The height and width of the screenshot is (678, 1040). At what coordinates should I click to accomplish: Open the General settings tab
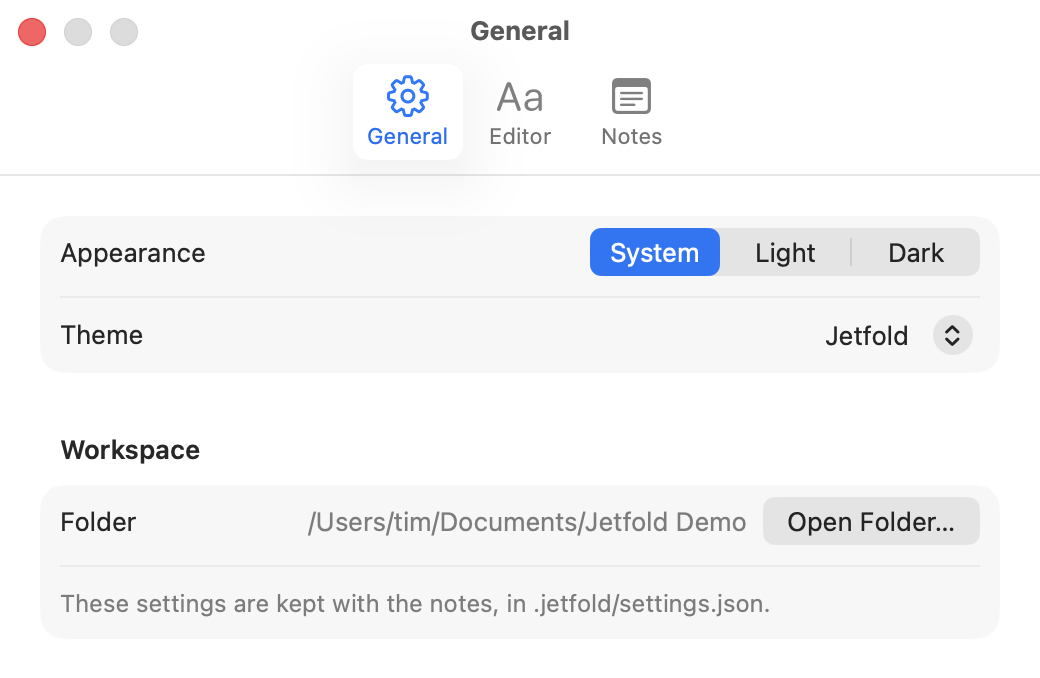(407, 111)
